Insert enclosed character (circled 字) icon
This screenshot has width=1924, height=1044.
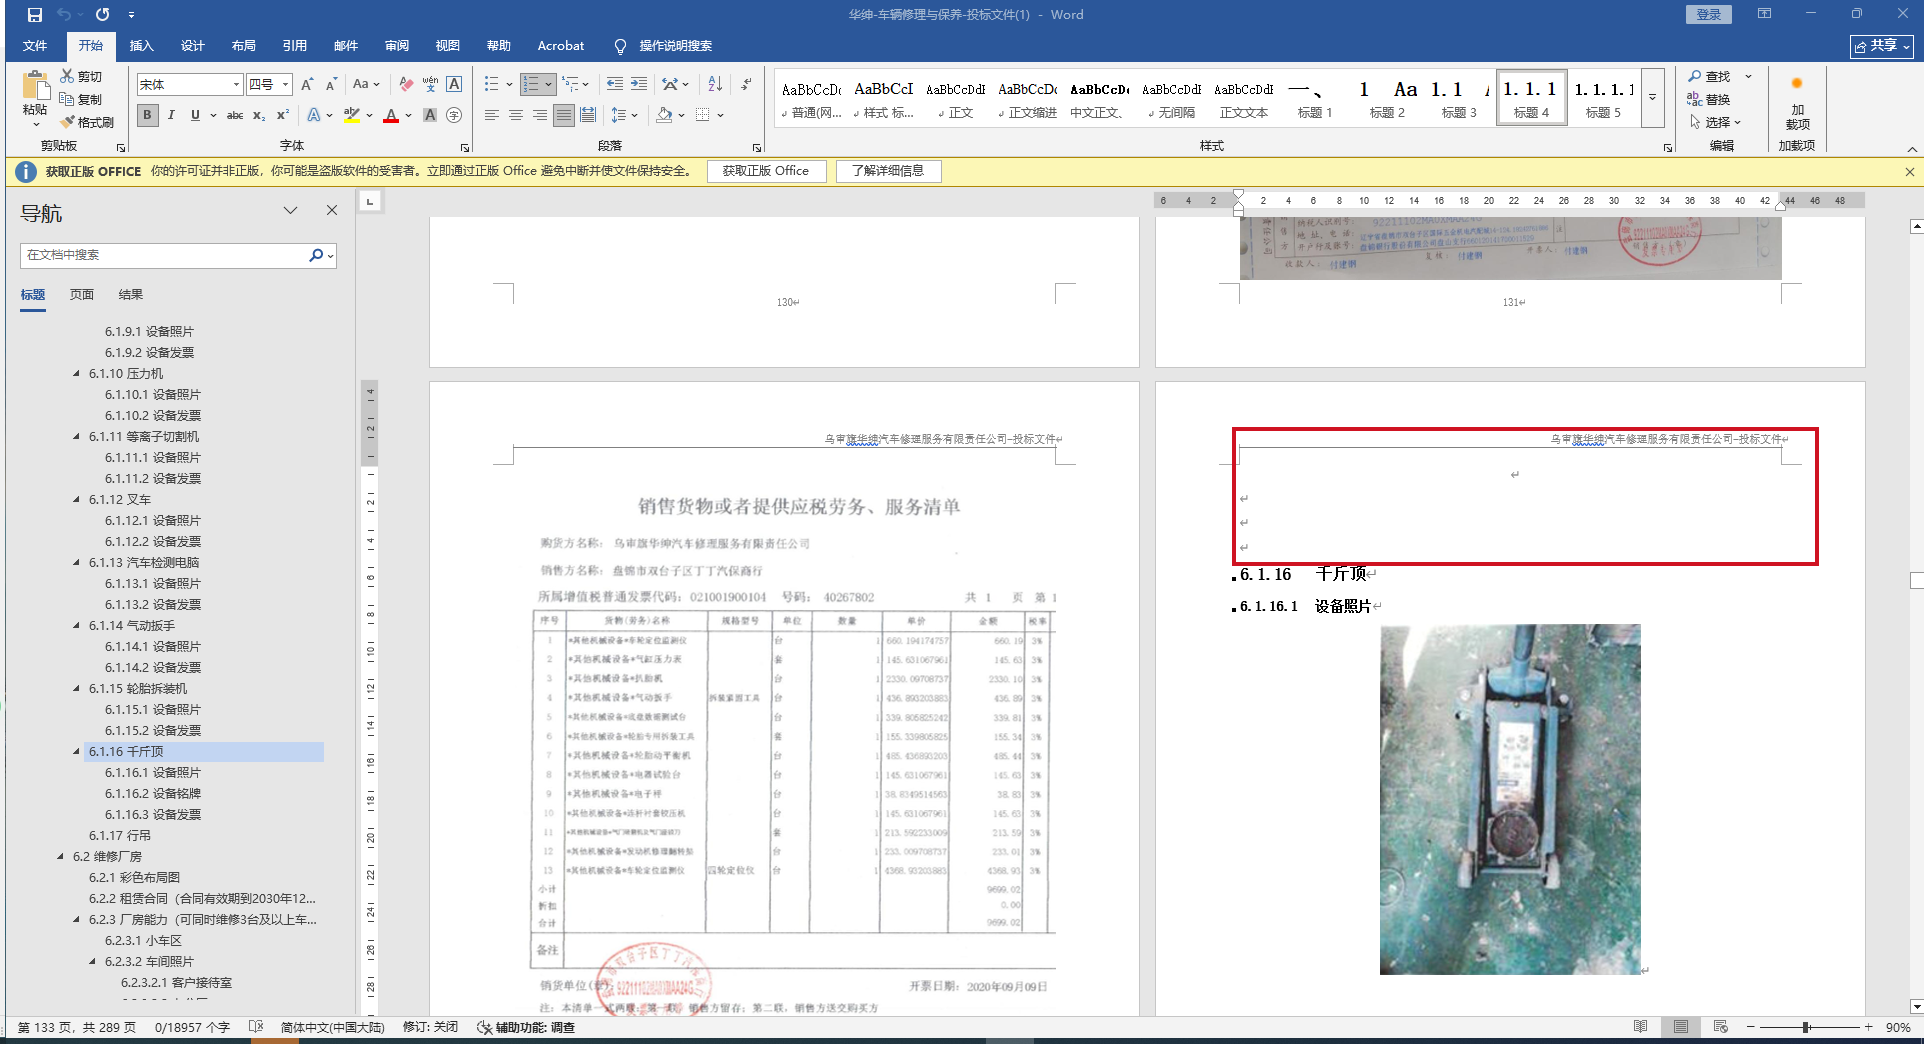(454, 115)
